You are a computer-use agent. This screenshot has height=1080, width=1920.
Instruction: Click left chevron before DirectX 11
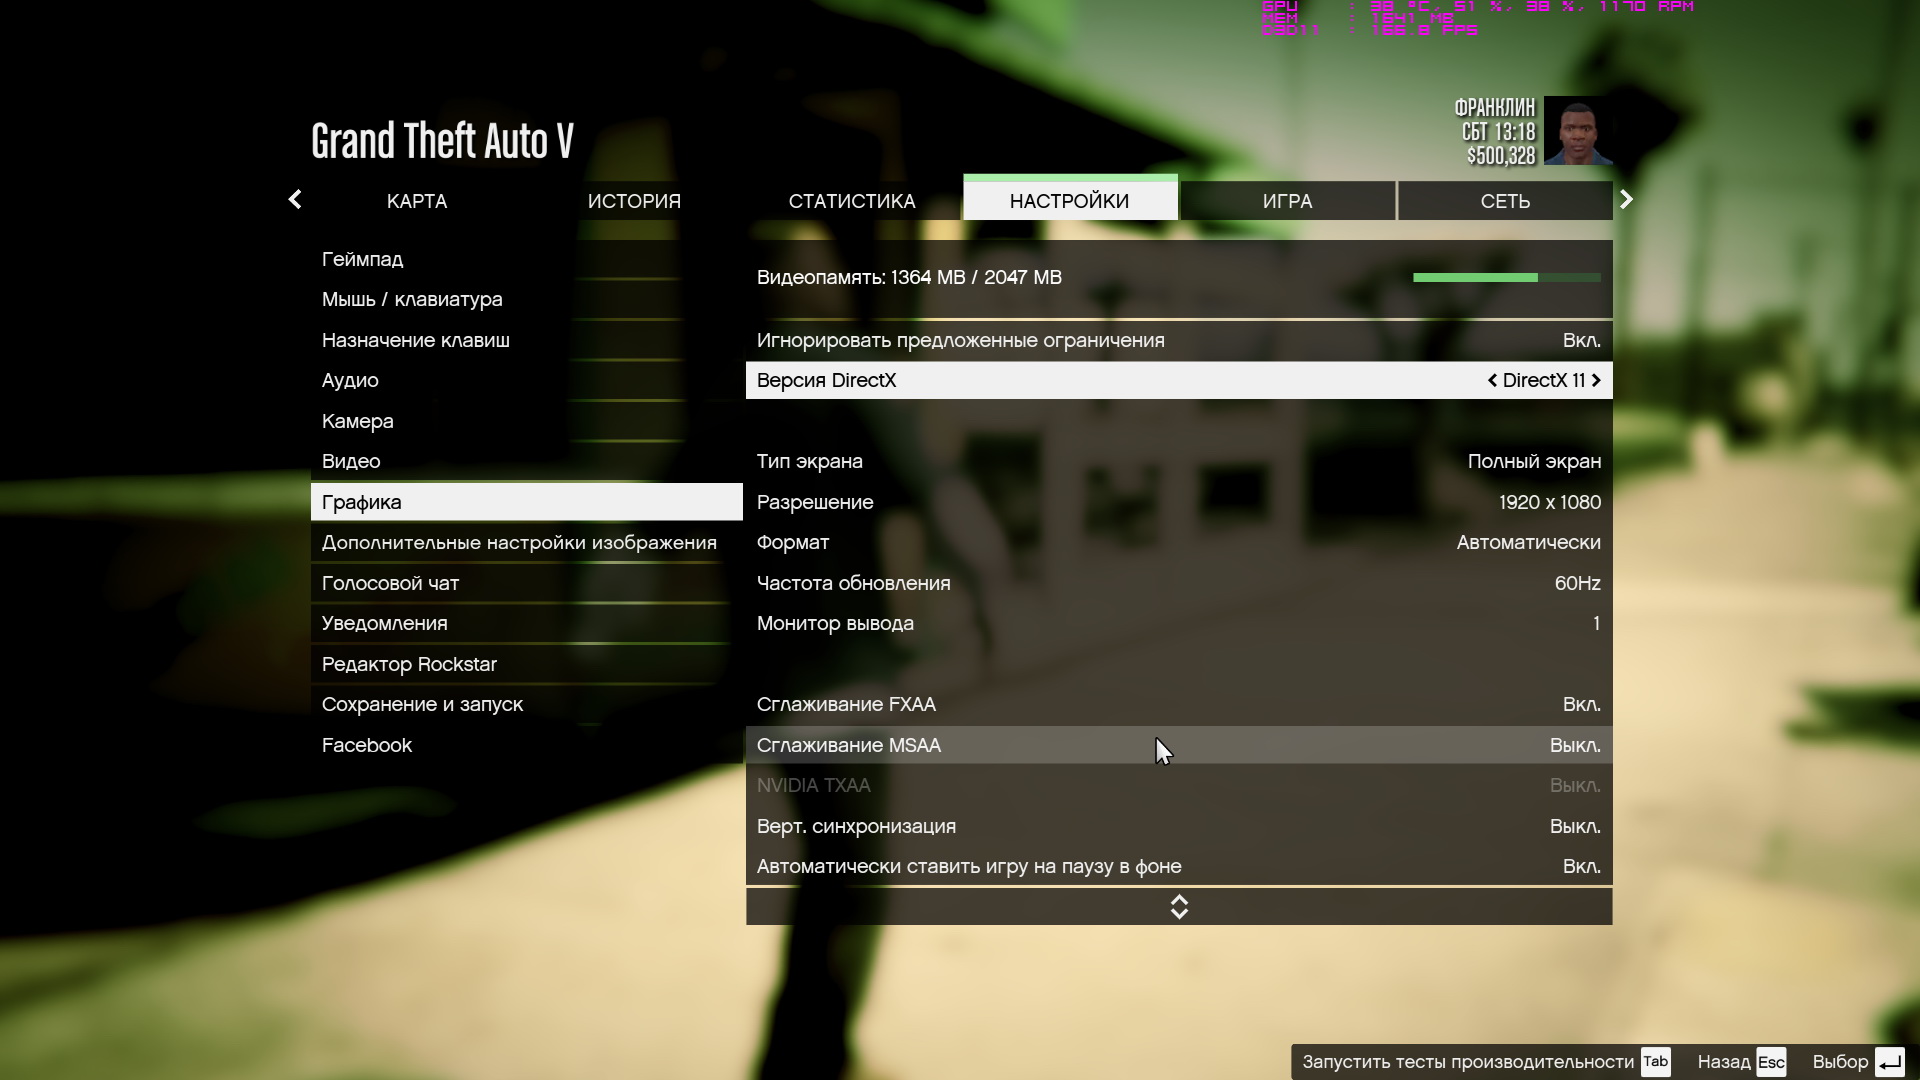1492,380
